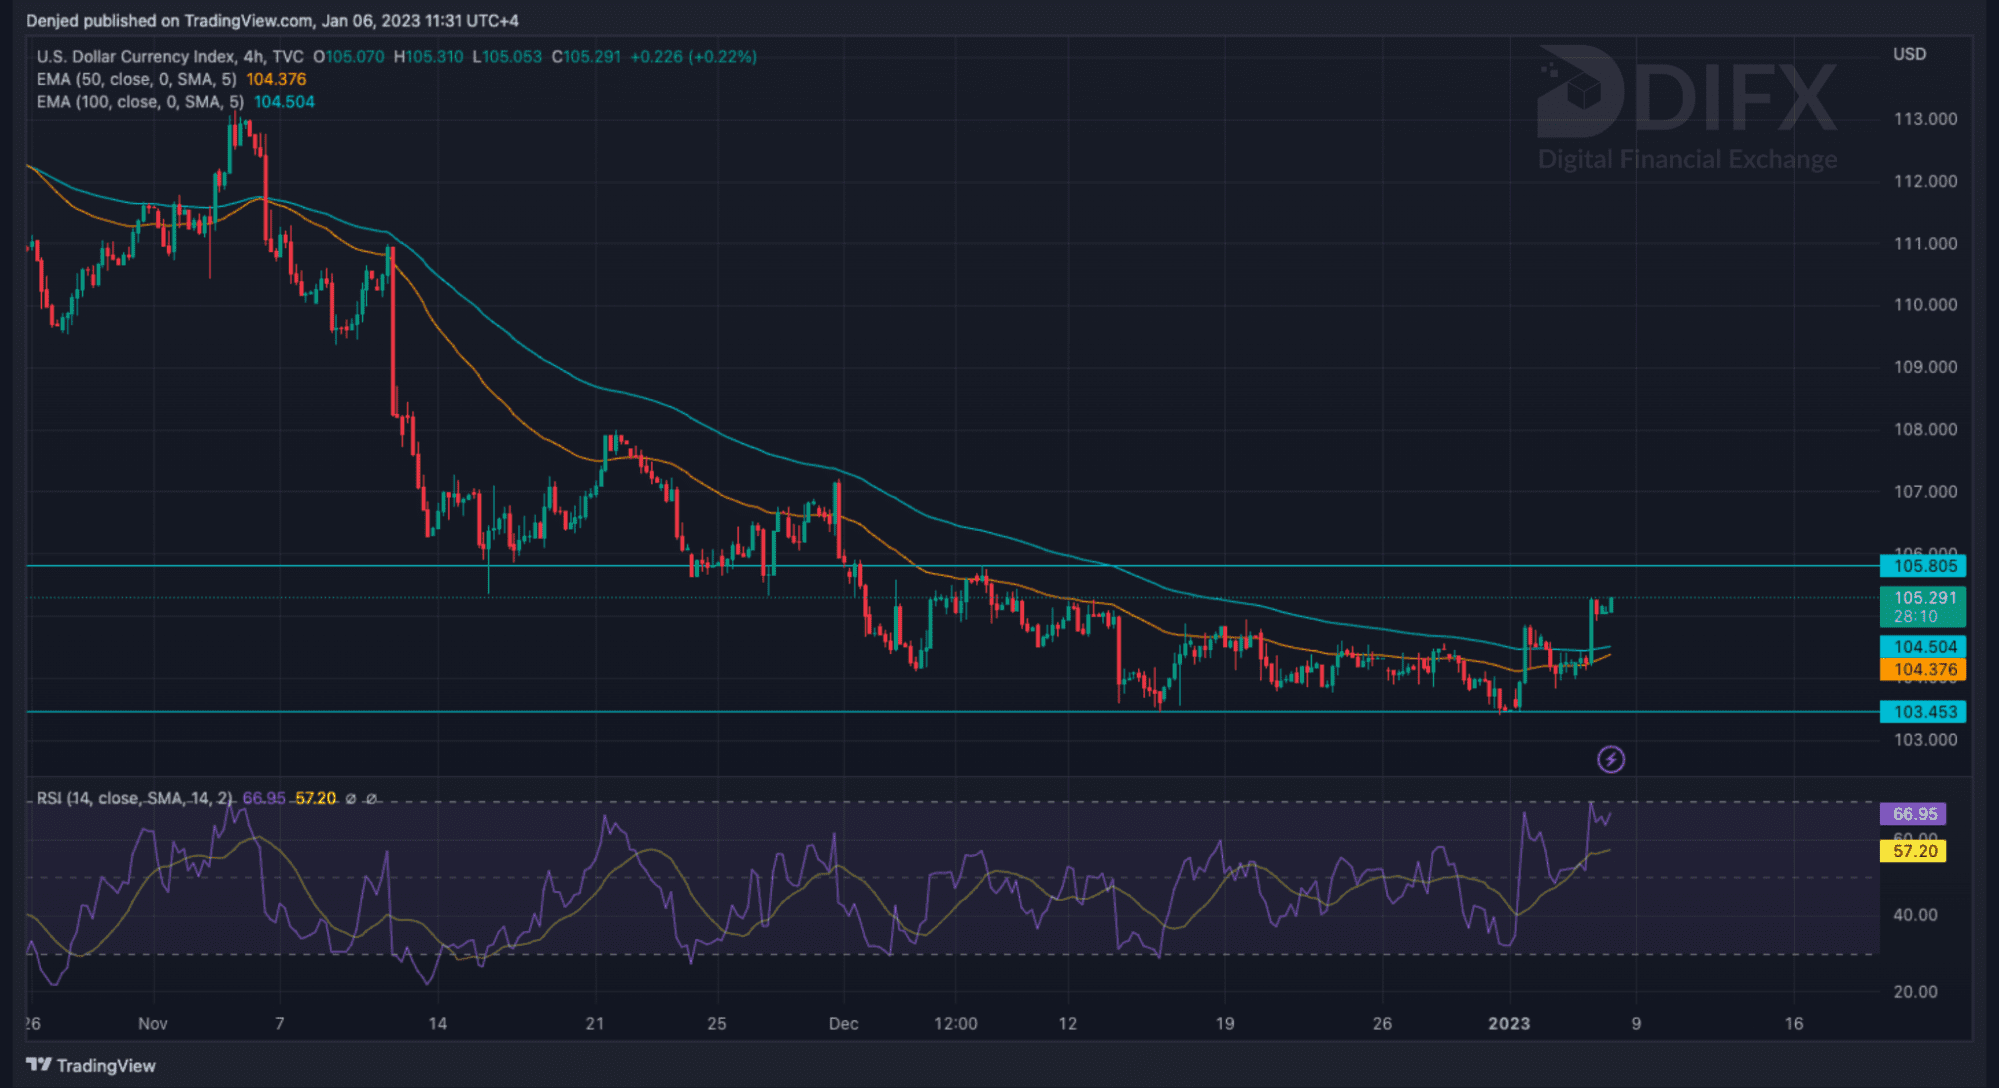Click the 2023 marker on time axis
Viewport: 1999px width, 1089px height.
pyautogui.click(x=1509, y=1023)
